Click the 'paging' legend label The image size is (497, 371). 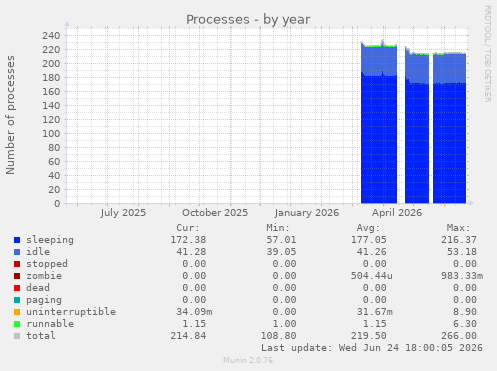pos(44,300)
